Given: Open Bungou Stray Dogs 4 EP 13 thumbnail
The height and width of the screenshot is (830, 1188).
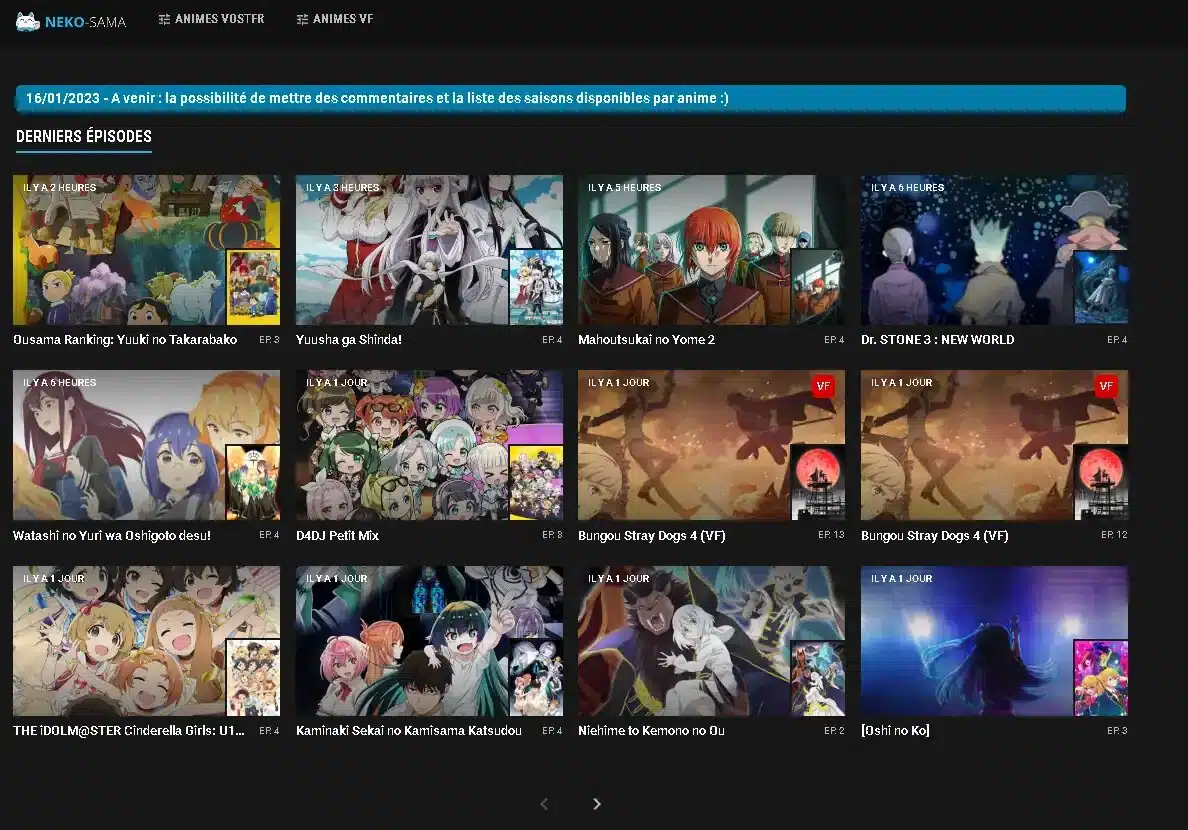Looking at the screenshot, I should tap(711, 445).
